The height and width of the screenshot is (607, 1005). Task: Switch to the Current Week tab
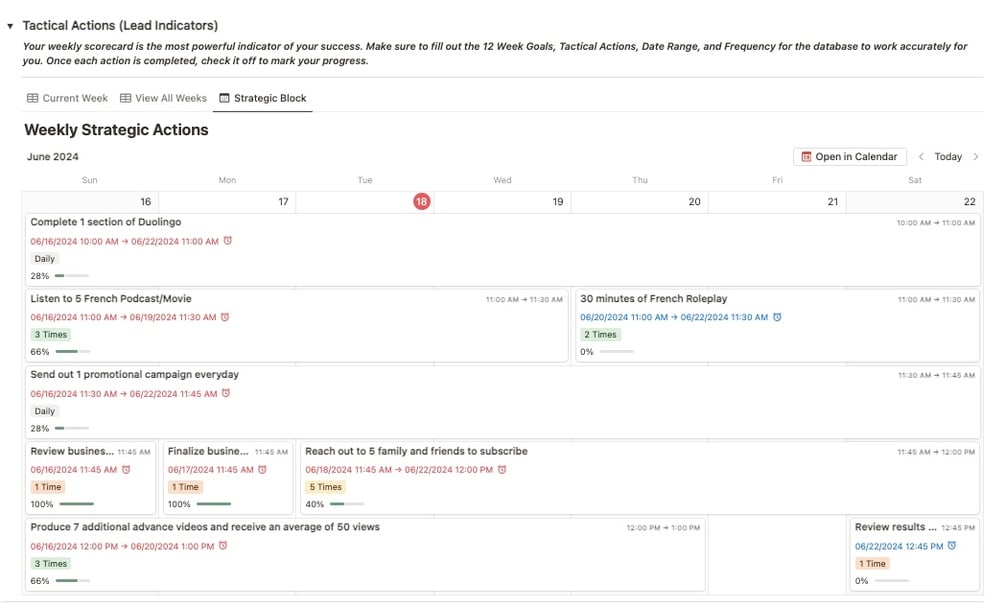(x=67, y=98)
